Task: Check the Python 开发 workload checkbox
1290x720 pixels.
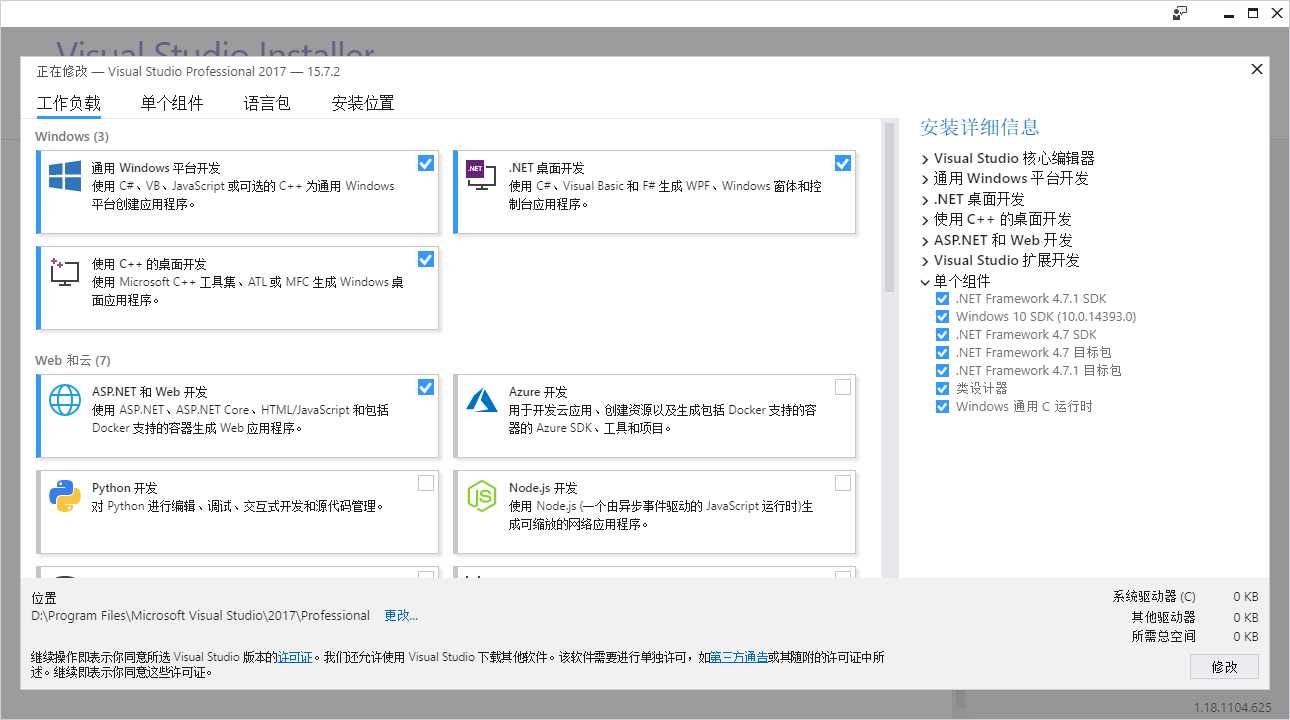Action: coord(426,482)
